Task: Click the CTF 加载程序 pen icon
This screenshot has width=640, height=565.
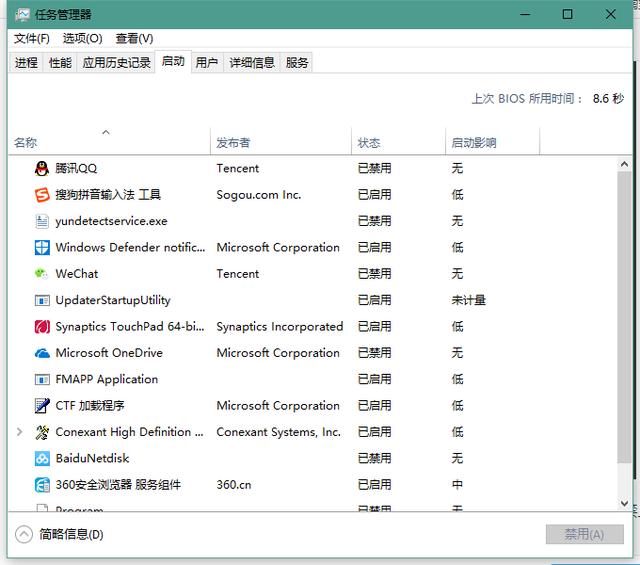Action: (42, 406)
